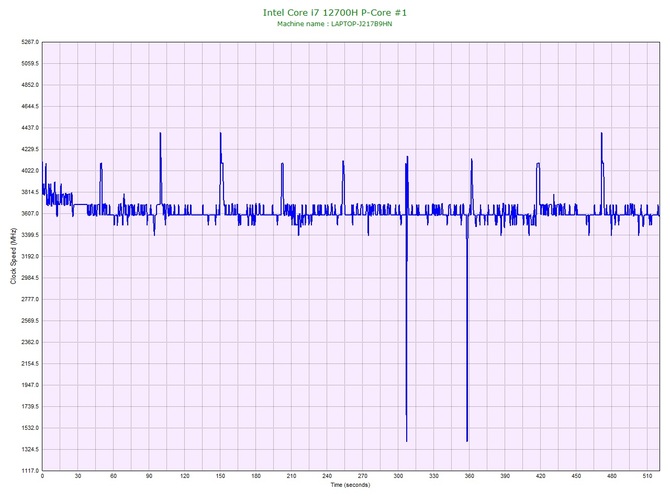Select the 4437.0 y-axis value

point(30,128)
